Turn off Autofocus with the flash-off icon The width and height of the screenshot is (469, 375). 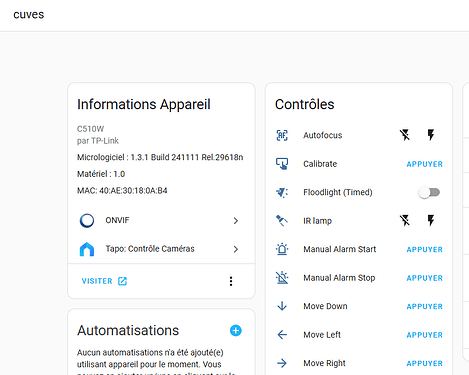(405, 135)
